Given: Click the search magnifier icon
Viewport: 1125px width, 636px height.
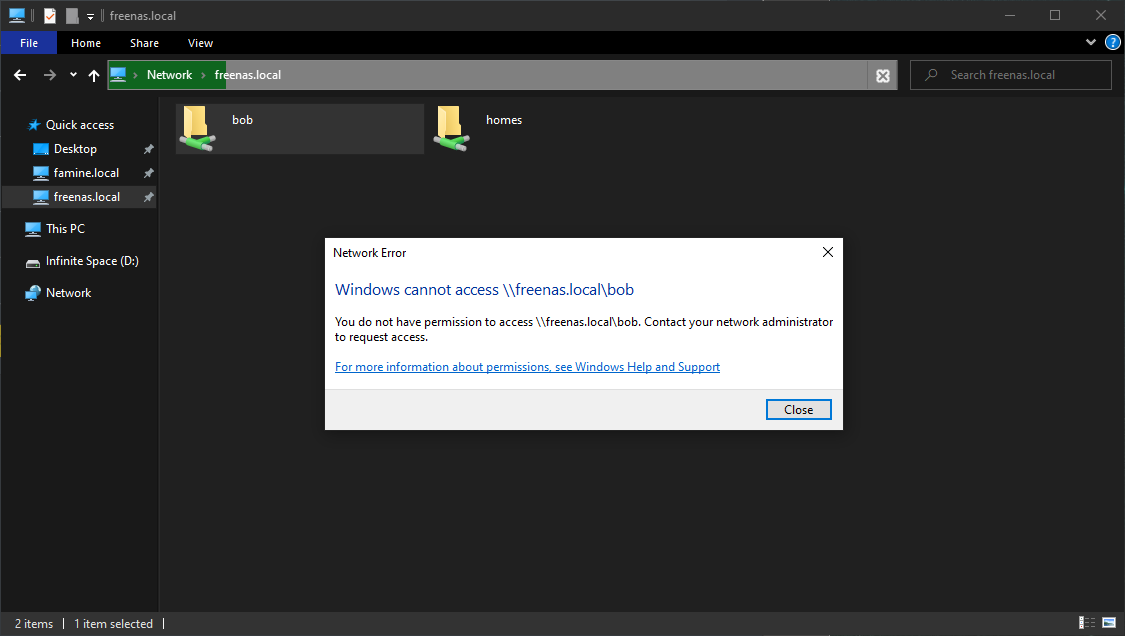Looking at the screenshot, I should pyautogui.click(x=931, y=75).
